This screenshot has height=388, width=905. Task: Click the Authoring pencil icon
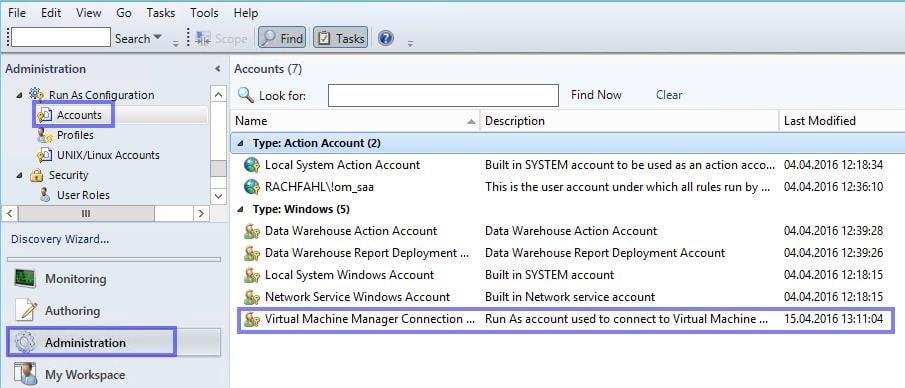coord(25,310)
